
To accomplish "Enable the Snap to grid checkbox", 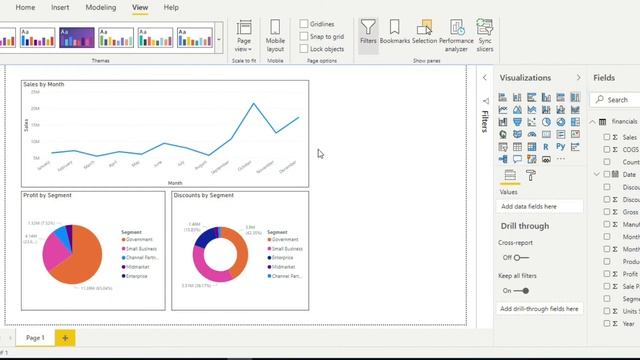I will pyautogui.click(x=304, y=36).
